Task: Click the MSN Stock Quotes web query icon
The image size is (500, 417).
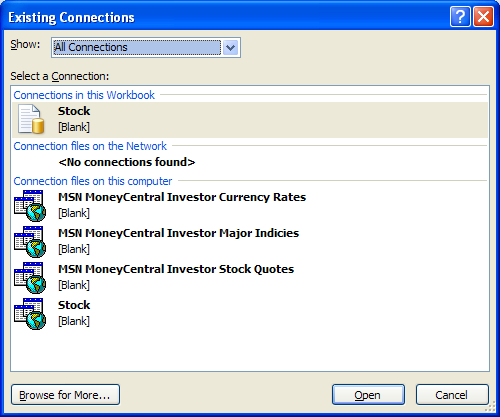Action: (x=30, y=278)
